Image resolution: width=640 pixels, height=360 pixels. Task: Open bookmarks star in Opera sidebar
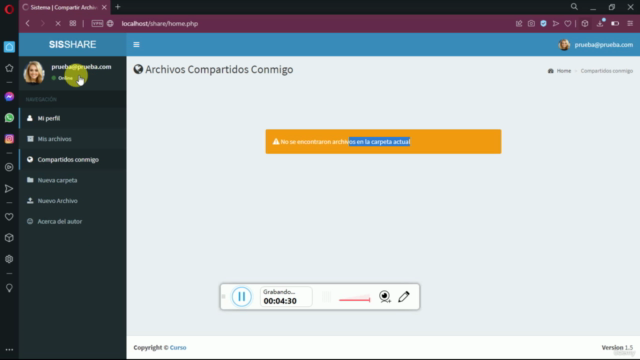9,68
